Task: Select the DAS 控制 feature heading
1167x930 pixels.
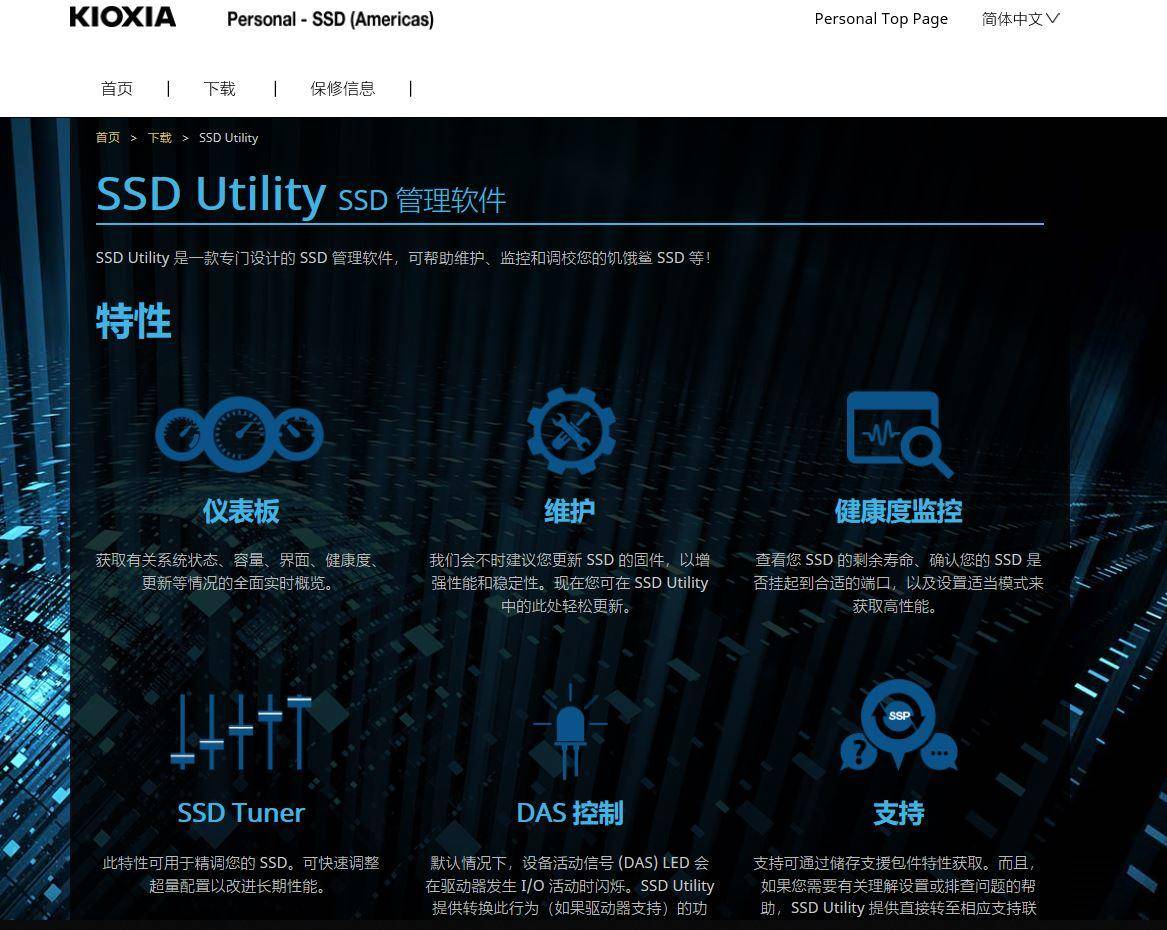Action: coord(570,813)
